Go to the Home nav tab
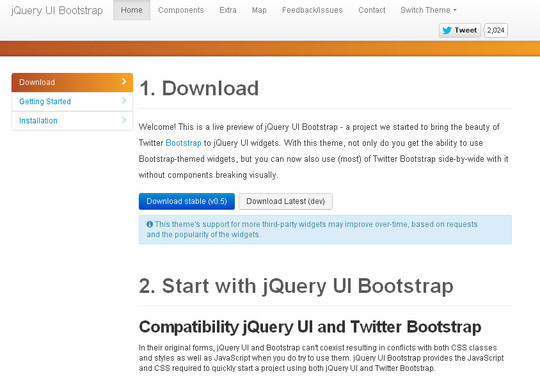 tap(132, 10)
